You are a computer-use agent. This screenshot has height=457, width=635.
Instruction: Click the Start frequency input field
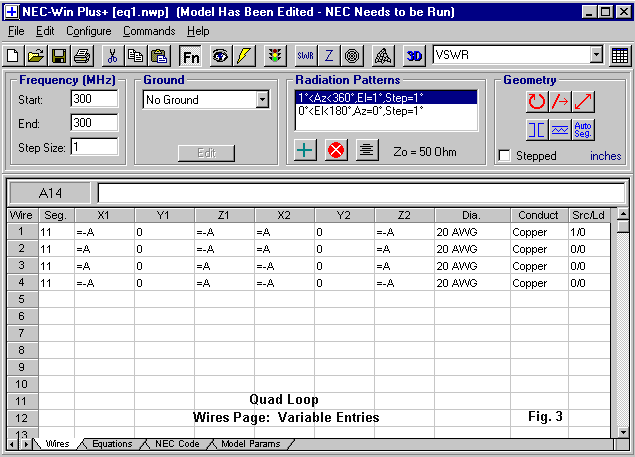tap(94, 99)
